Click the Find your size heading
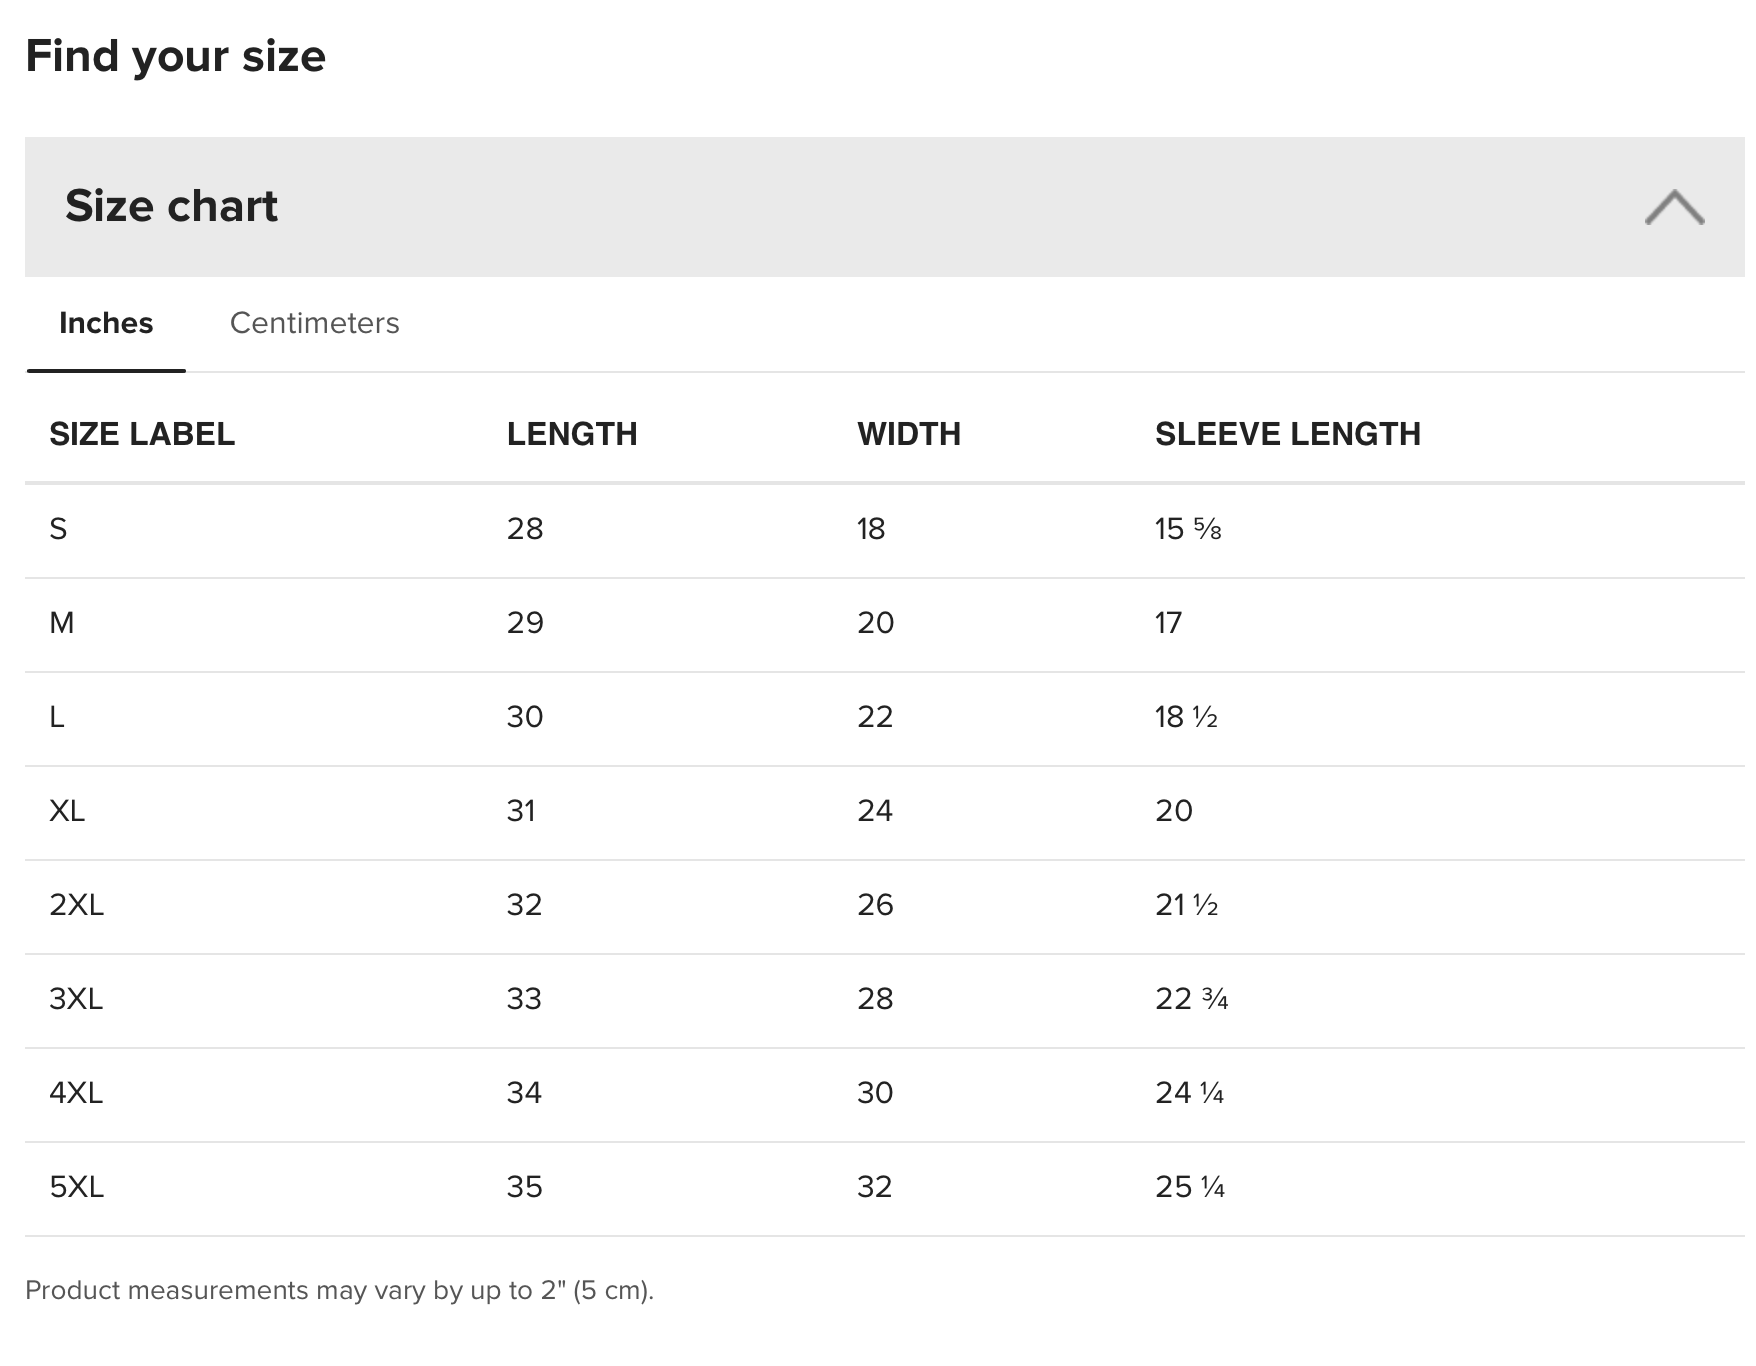 [175, 56]
